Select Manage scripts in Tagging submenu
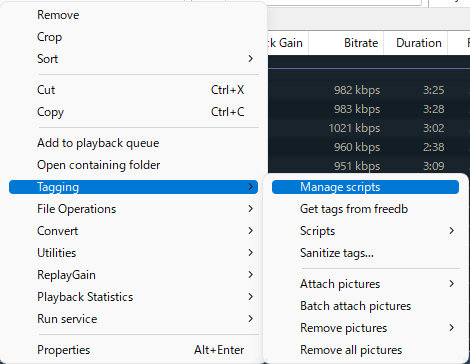The height and width of the screenshot is (364, 470). 365,187
